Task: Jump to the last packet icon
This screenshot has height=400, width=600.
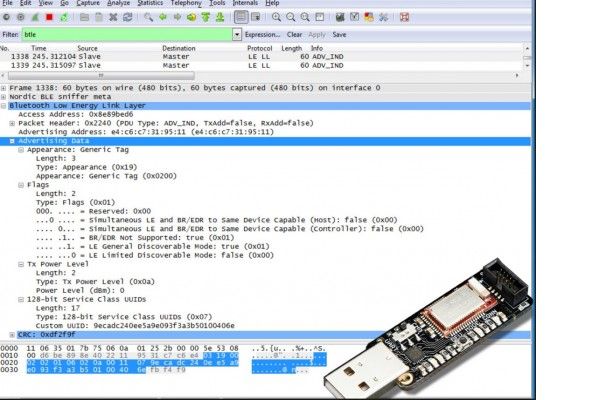Action: tap(220, 17)
